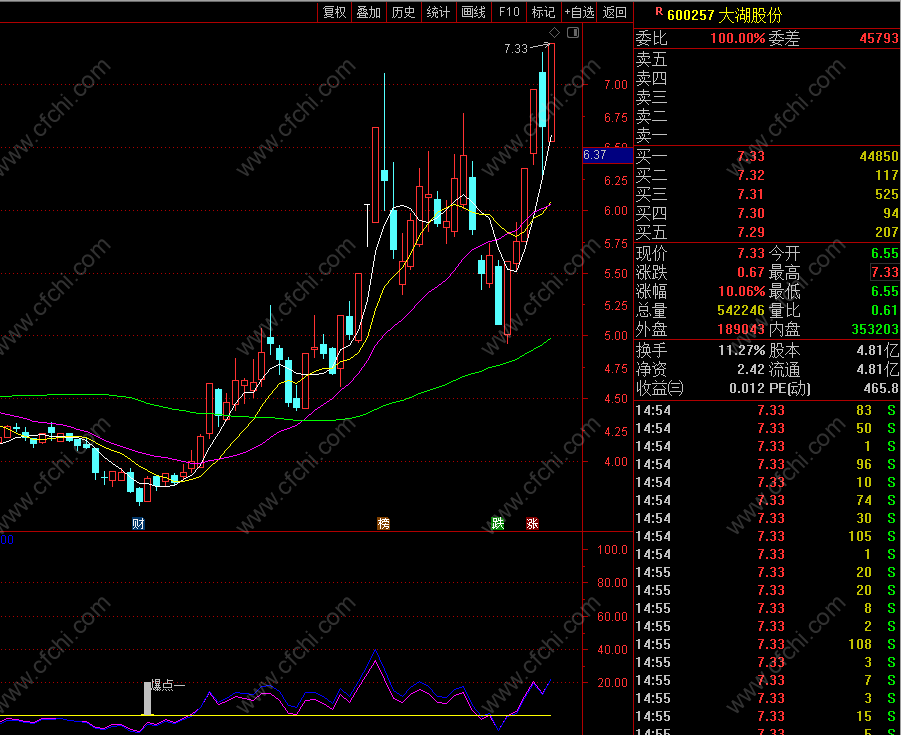Open the 统计 statistics option
Image resolution: width=901 pixels, height=735 pixels.
[x=438, y=12]
